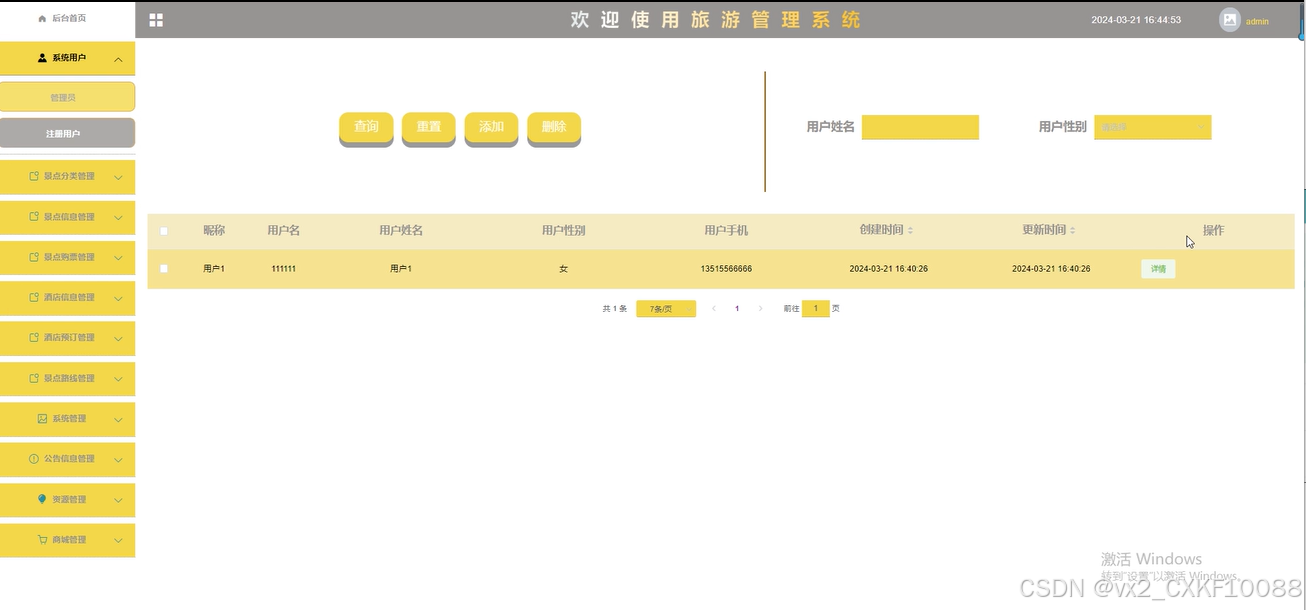1306x610 pixels.
Task: Click the 重置 reset button
Action: pos(429,128)
